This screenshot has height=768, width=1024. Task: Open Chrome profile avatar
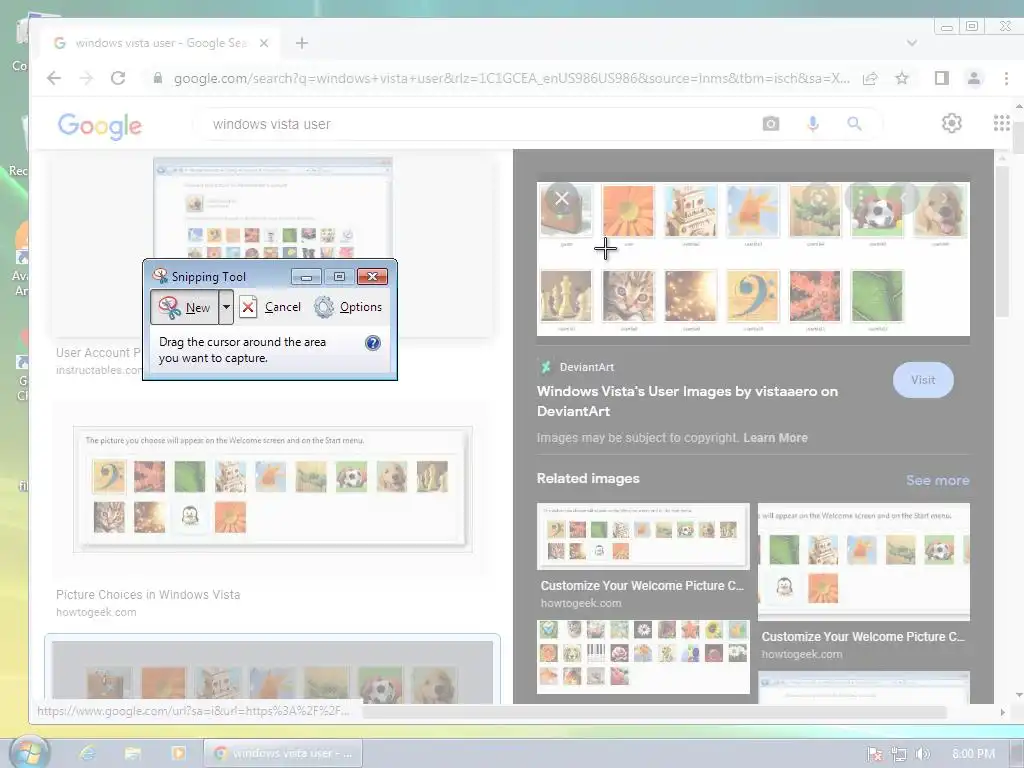pyautogui.click(x=974, y=78)
